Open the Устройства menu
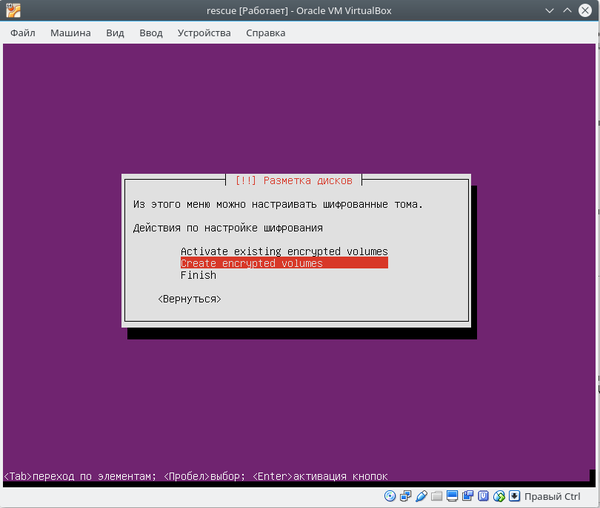 [x=204, y=33]
